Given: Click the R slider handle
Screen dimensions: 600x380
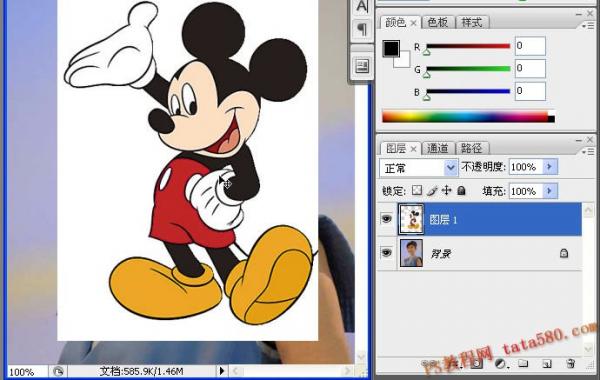Looking at the screenshot, I should [427, 51].
